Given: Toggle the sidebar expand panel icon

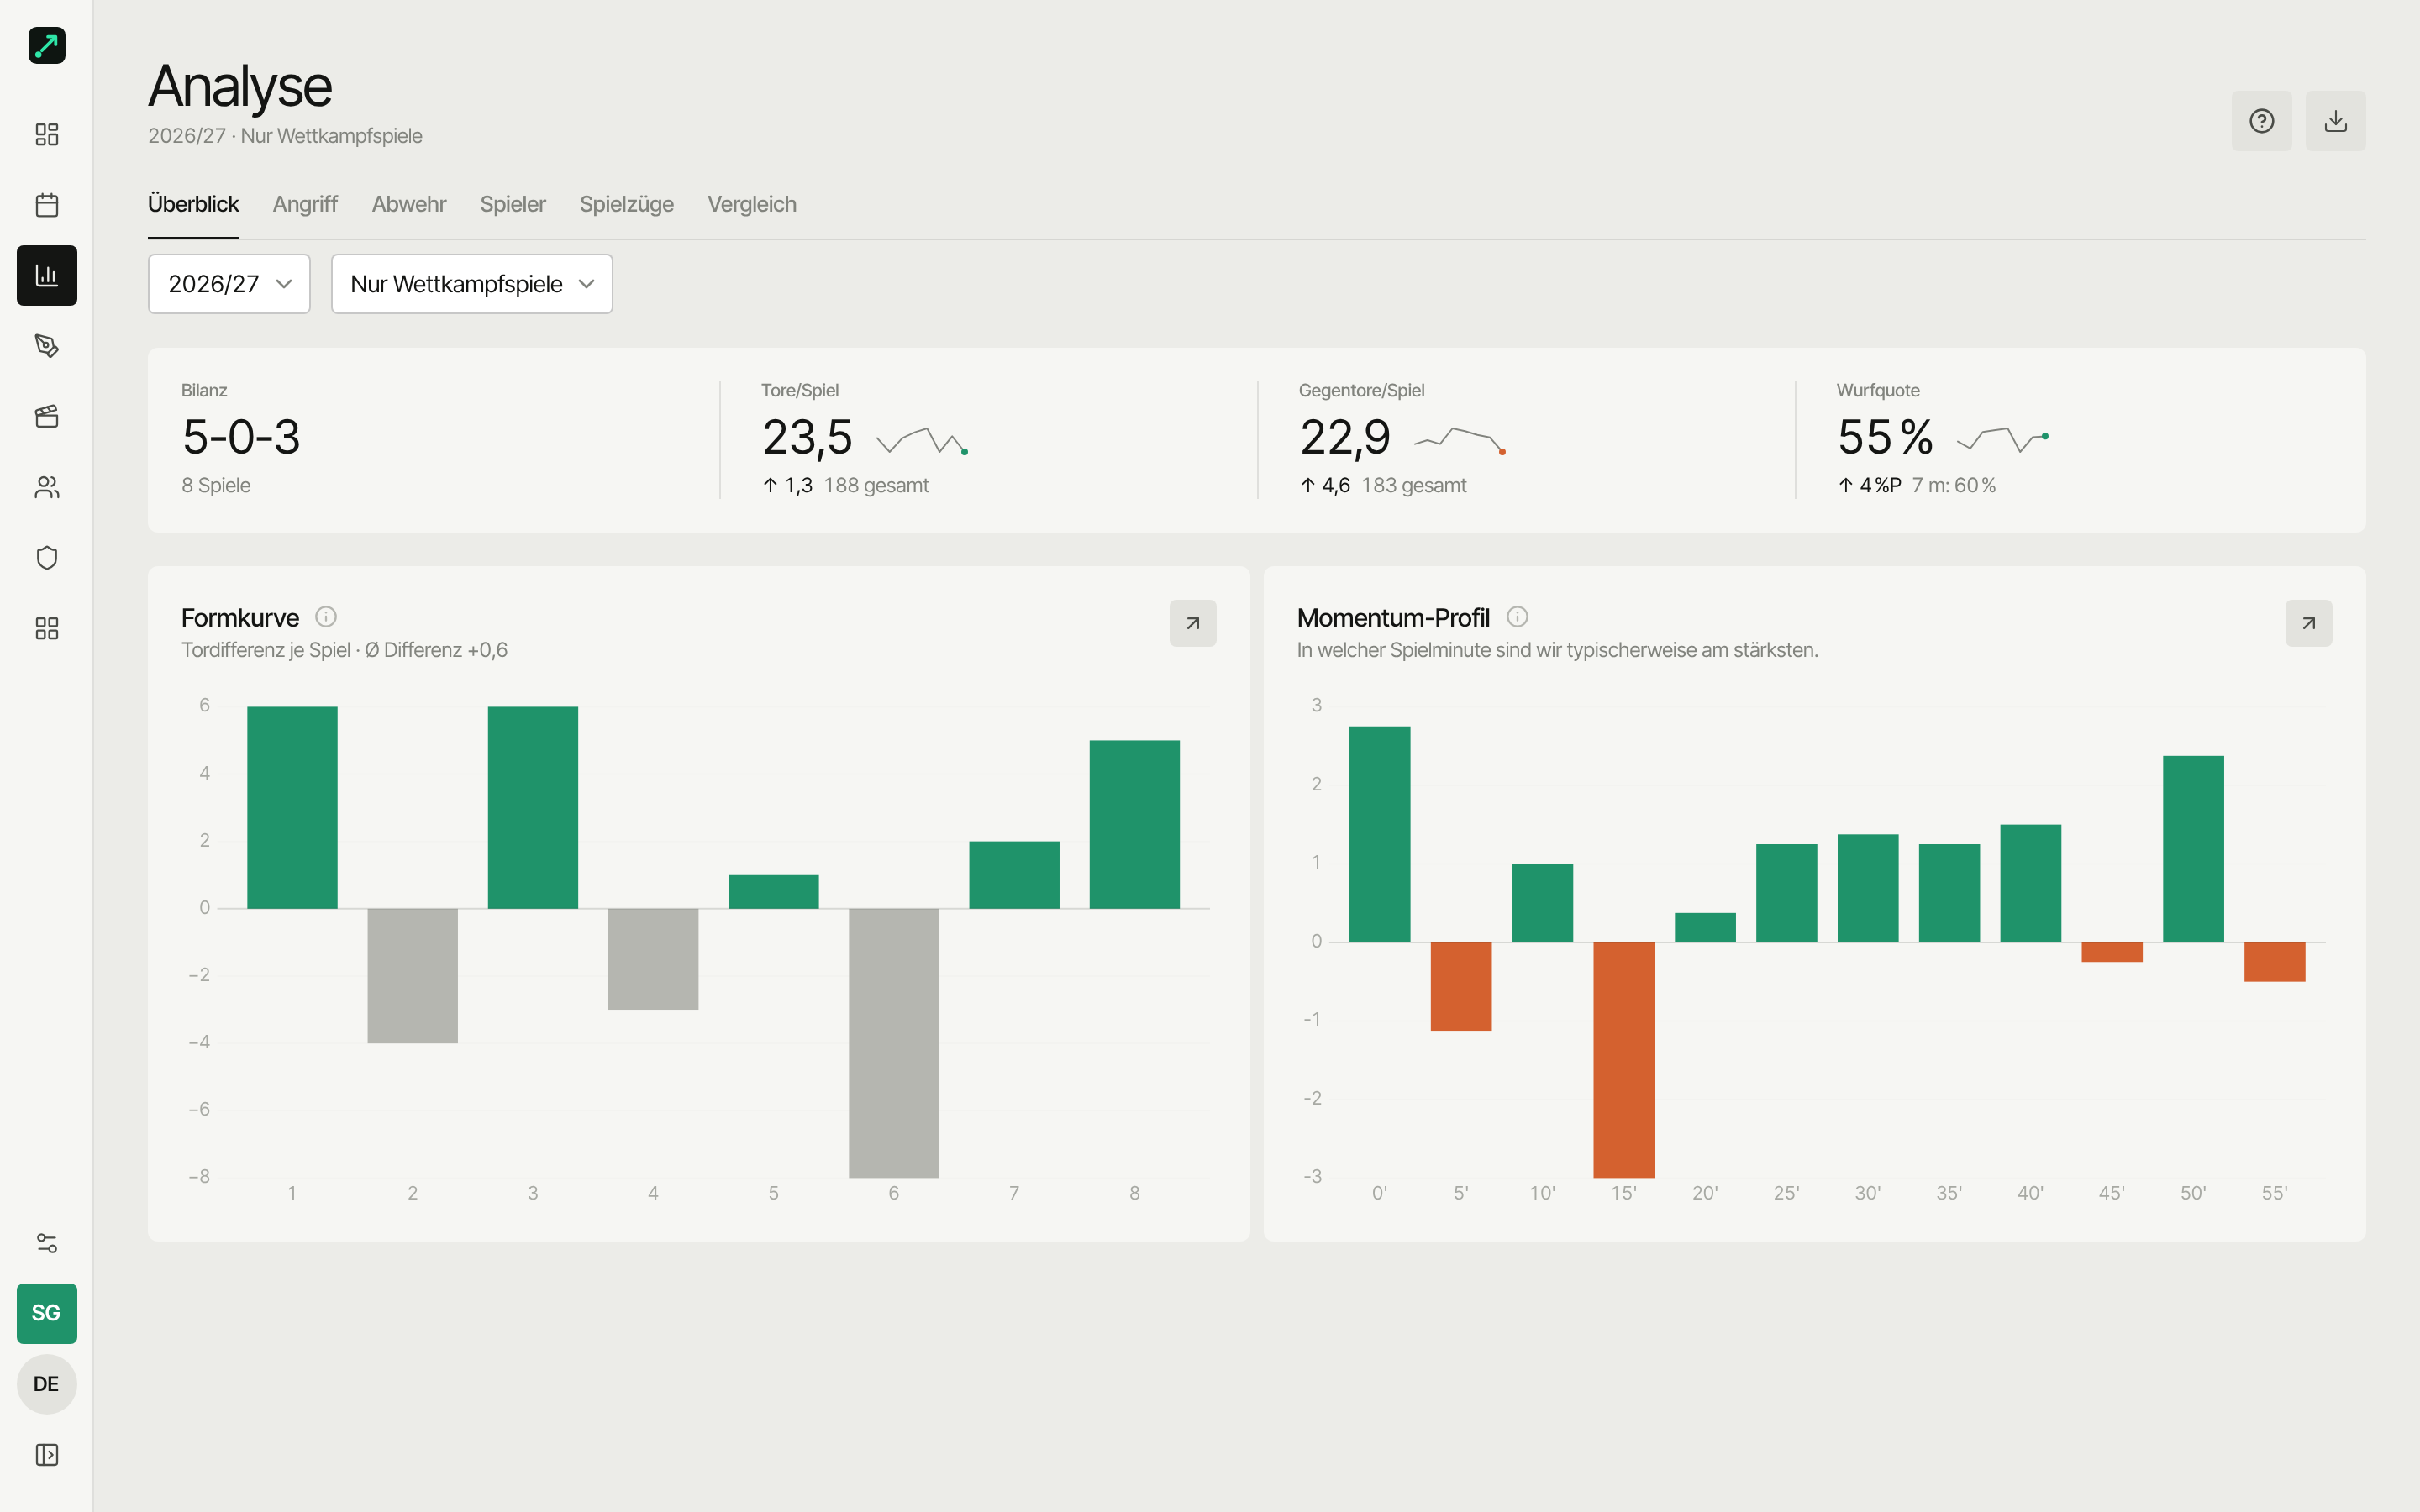Looking at the screenshot, I should tap(46, 1455).
